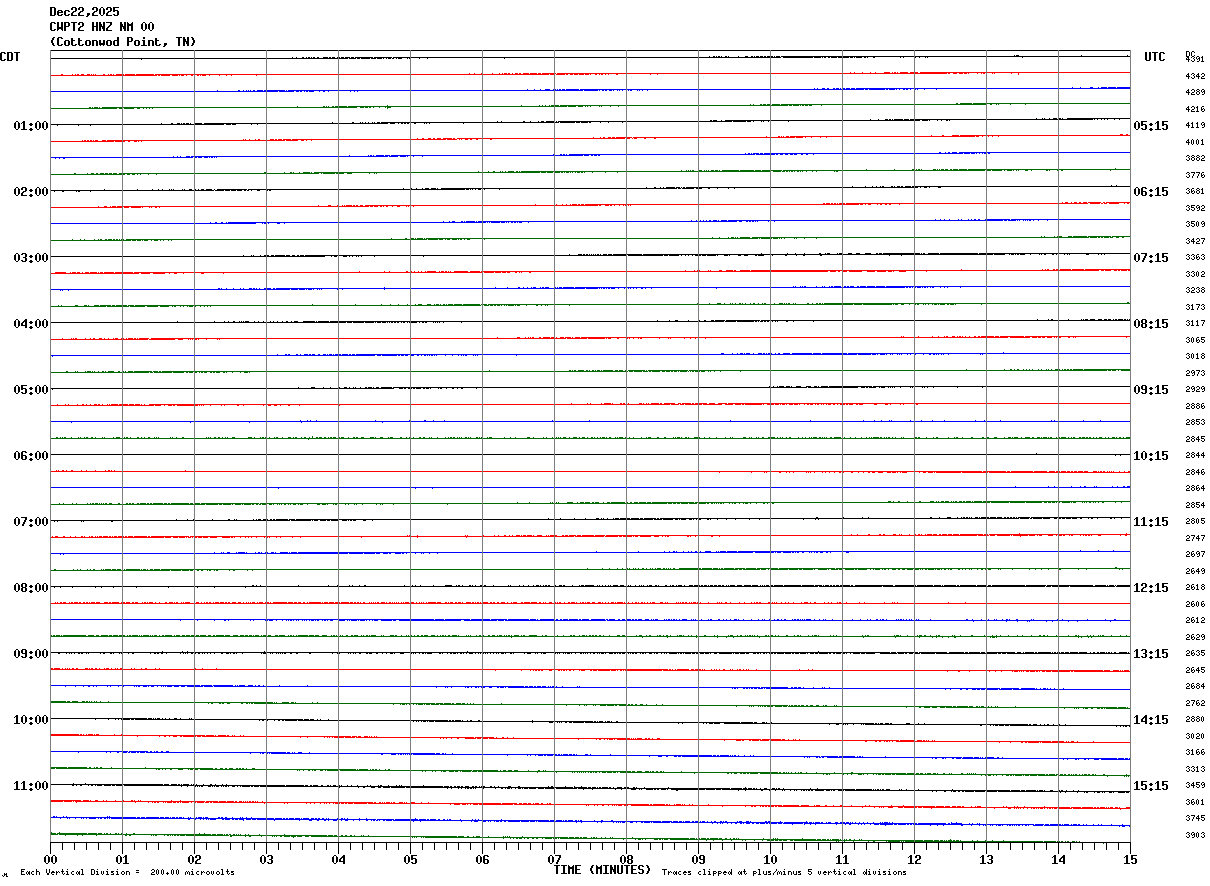Click the 09:00 CDT row label
The image size is (1210, 886).
(31, 654)
